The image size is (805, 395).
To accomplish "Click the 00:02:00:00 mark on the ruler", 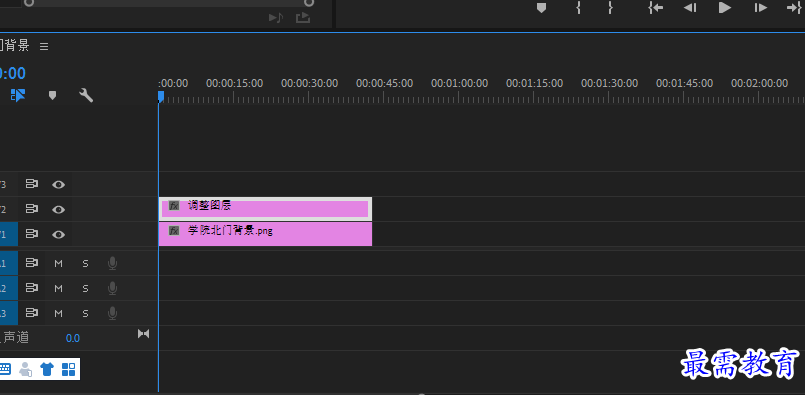I will 759,83.
